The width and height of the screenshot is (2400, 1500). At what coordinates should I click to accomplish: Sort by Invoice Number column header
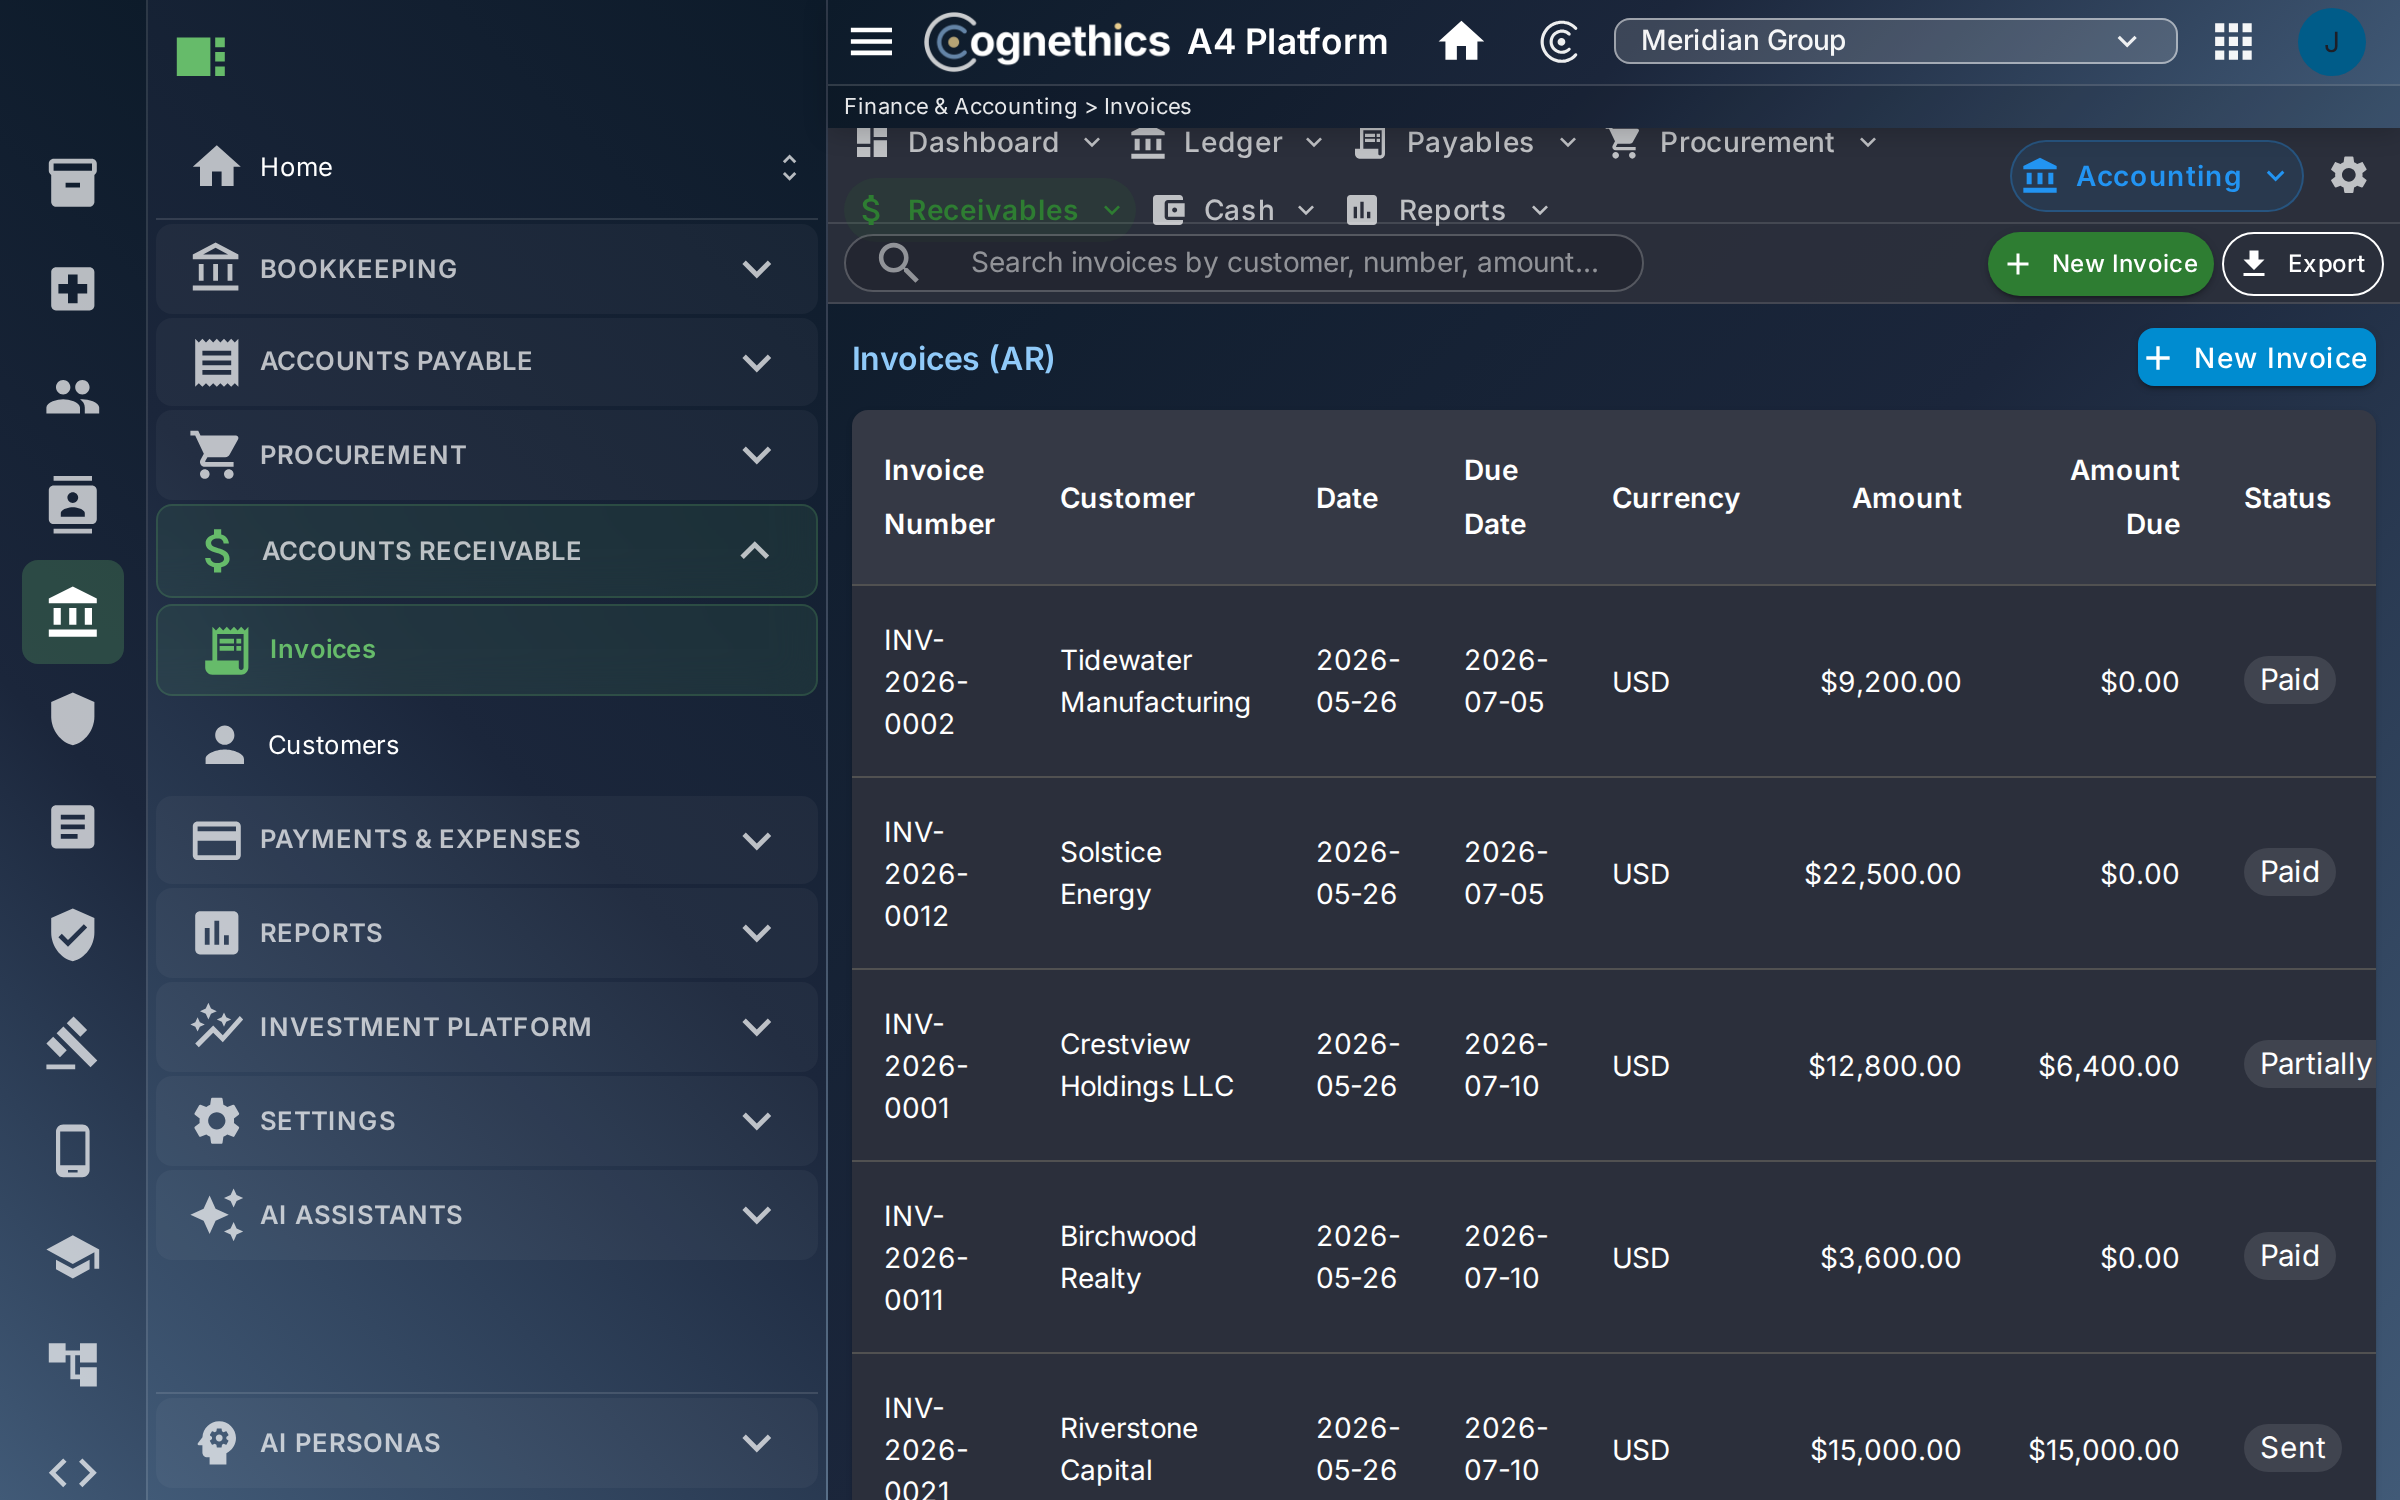pos(938,497)
